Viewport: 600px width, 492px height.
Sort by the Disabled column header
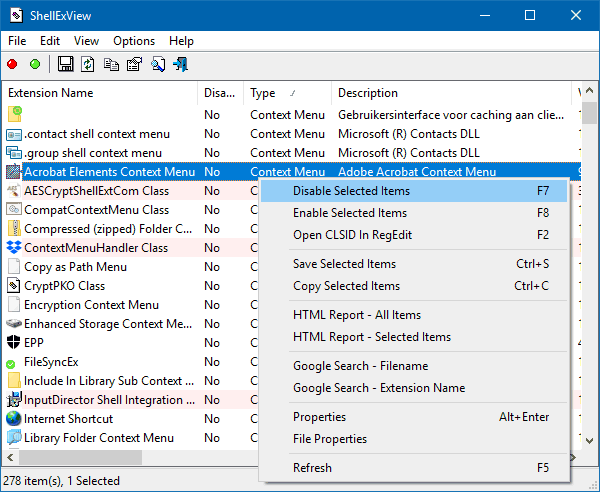pos(220,93)
